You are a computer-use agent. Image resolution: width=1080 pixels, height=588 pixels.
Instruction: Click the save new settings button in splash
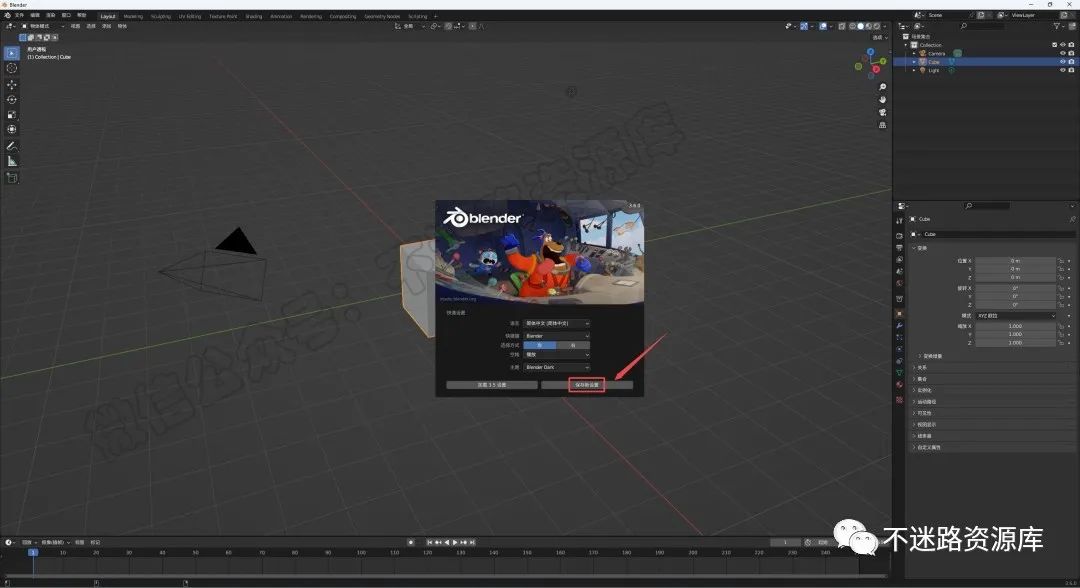587,385
